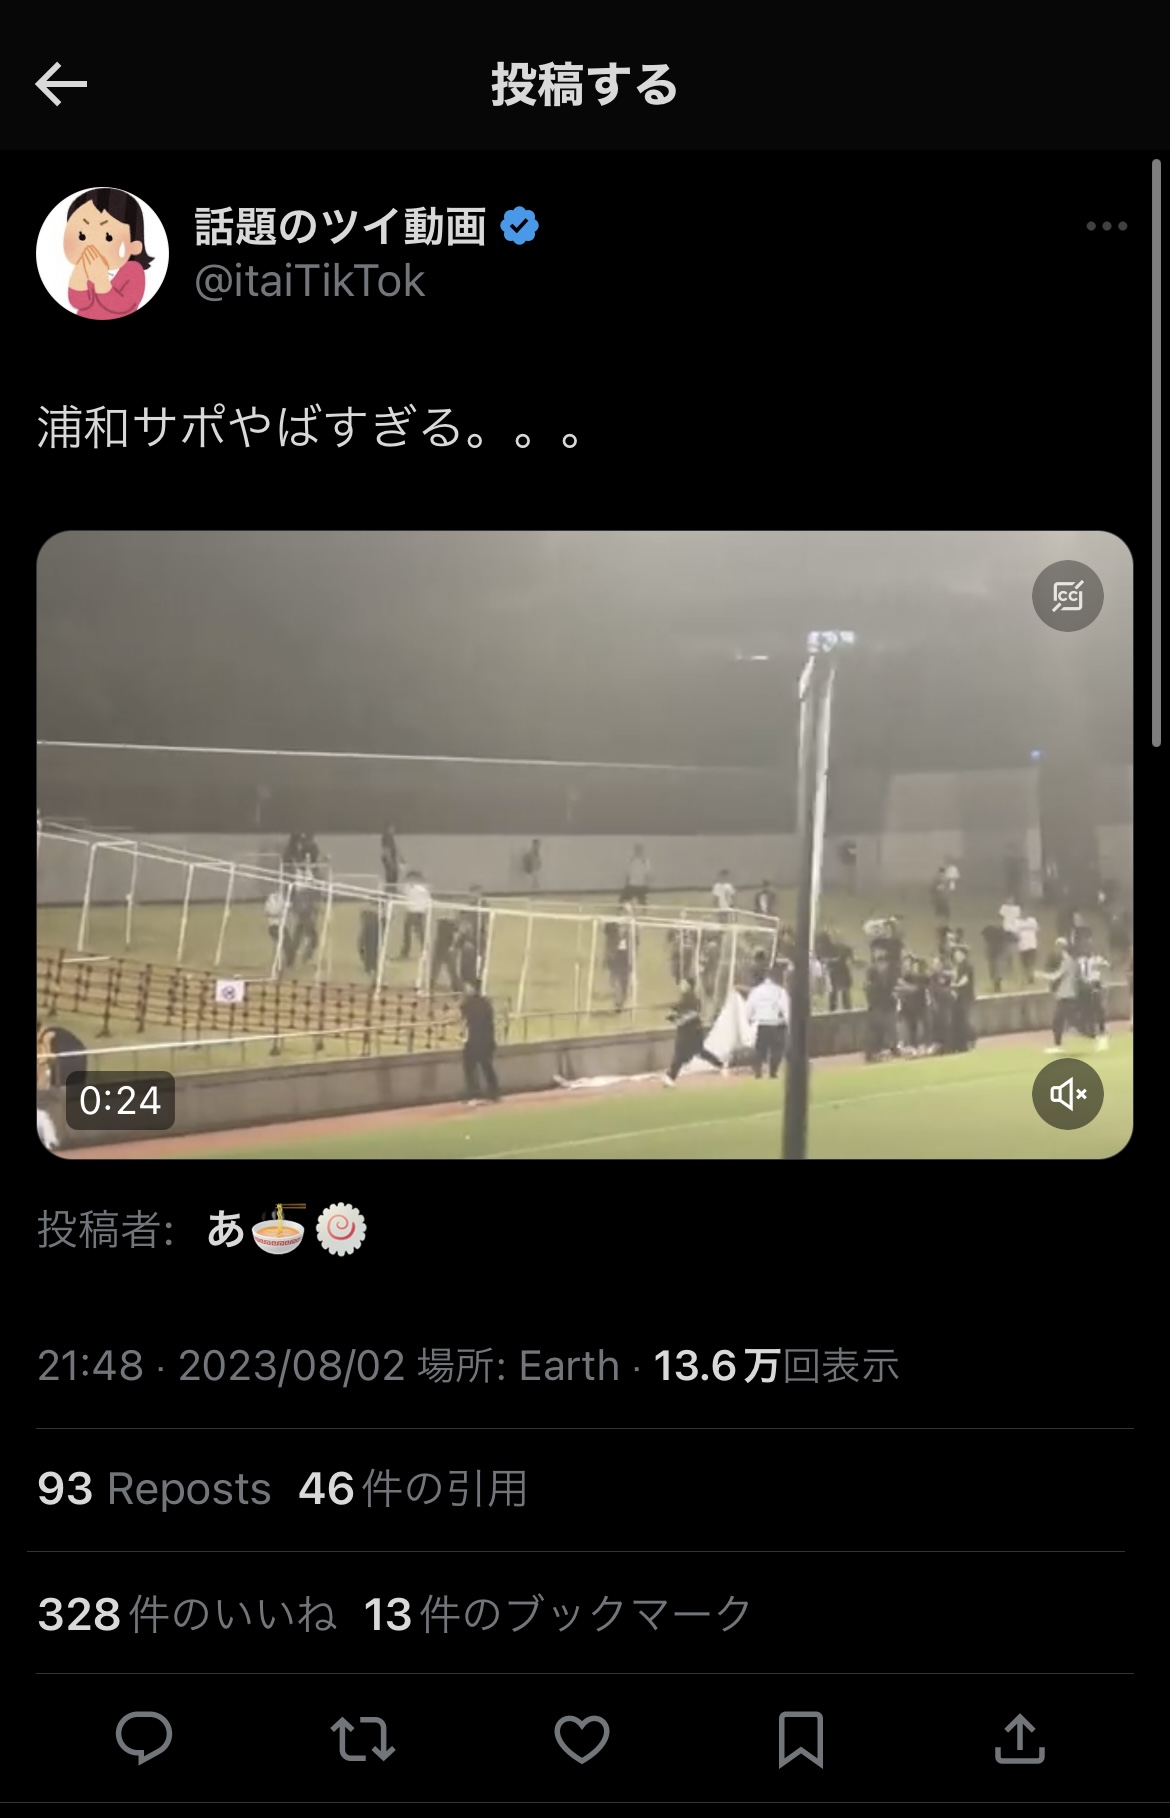
Task: View 328 件のいいね likes
Action: [187, 1614]
